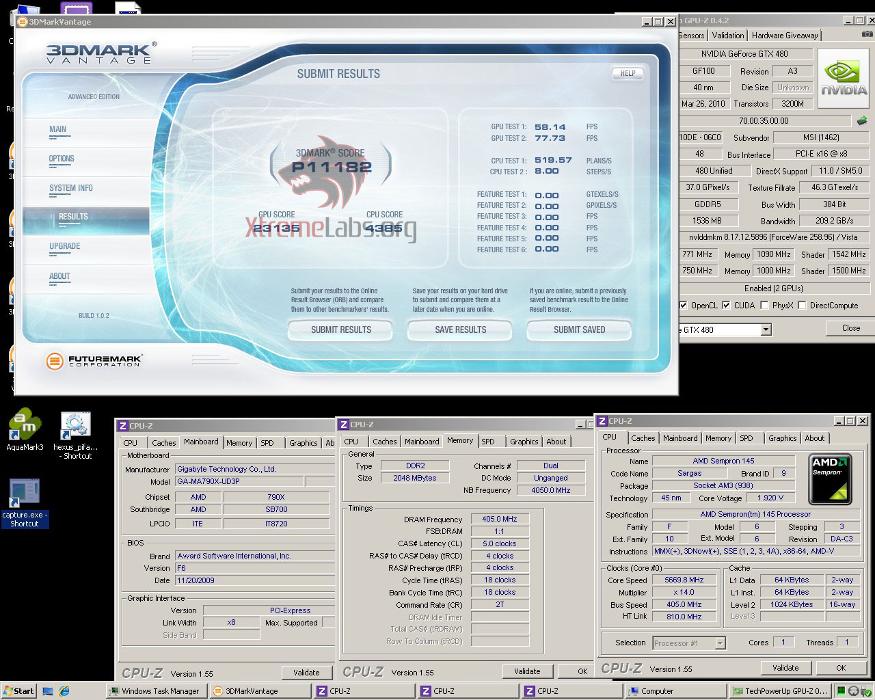Open the hexus_pifa shortcut desktop icon
Screen dimensions: 875x700
point(76,436)
